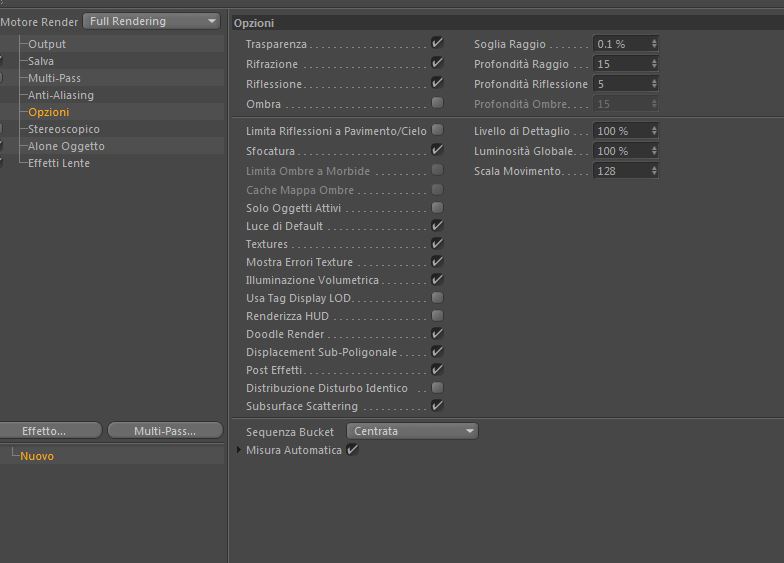This screenshot has width=784, height=563.
Task: Open the Multi-Pass settings page
Action: coord(54,78)
